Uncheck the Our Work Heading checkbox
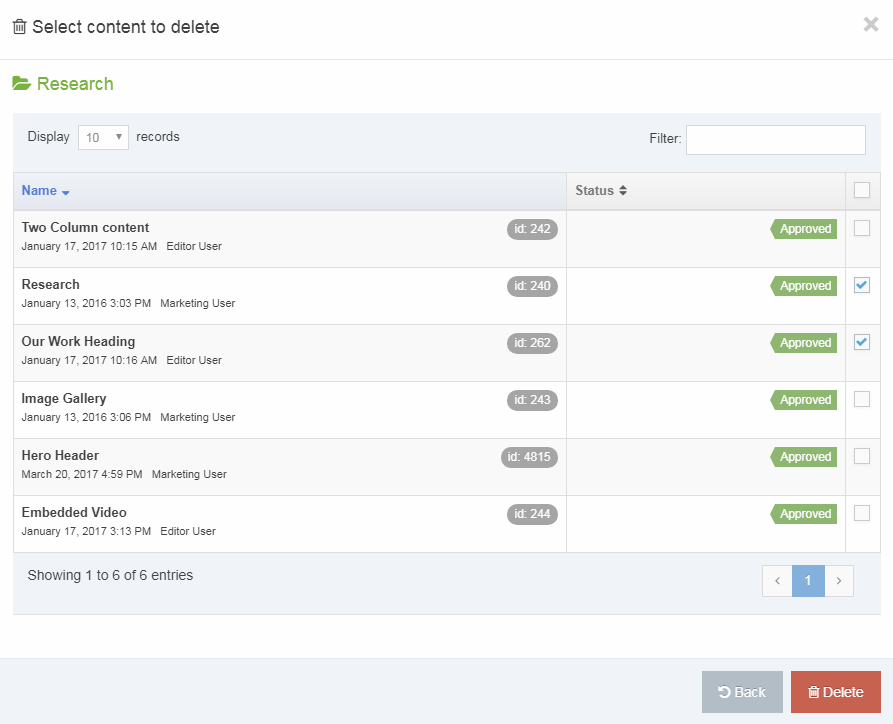This screenshot has height=724, width=893. (x=862, y=342)
